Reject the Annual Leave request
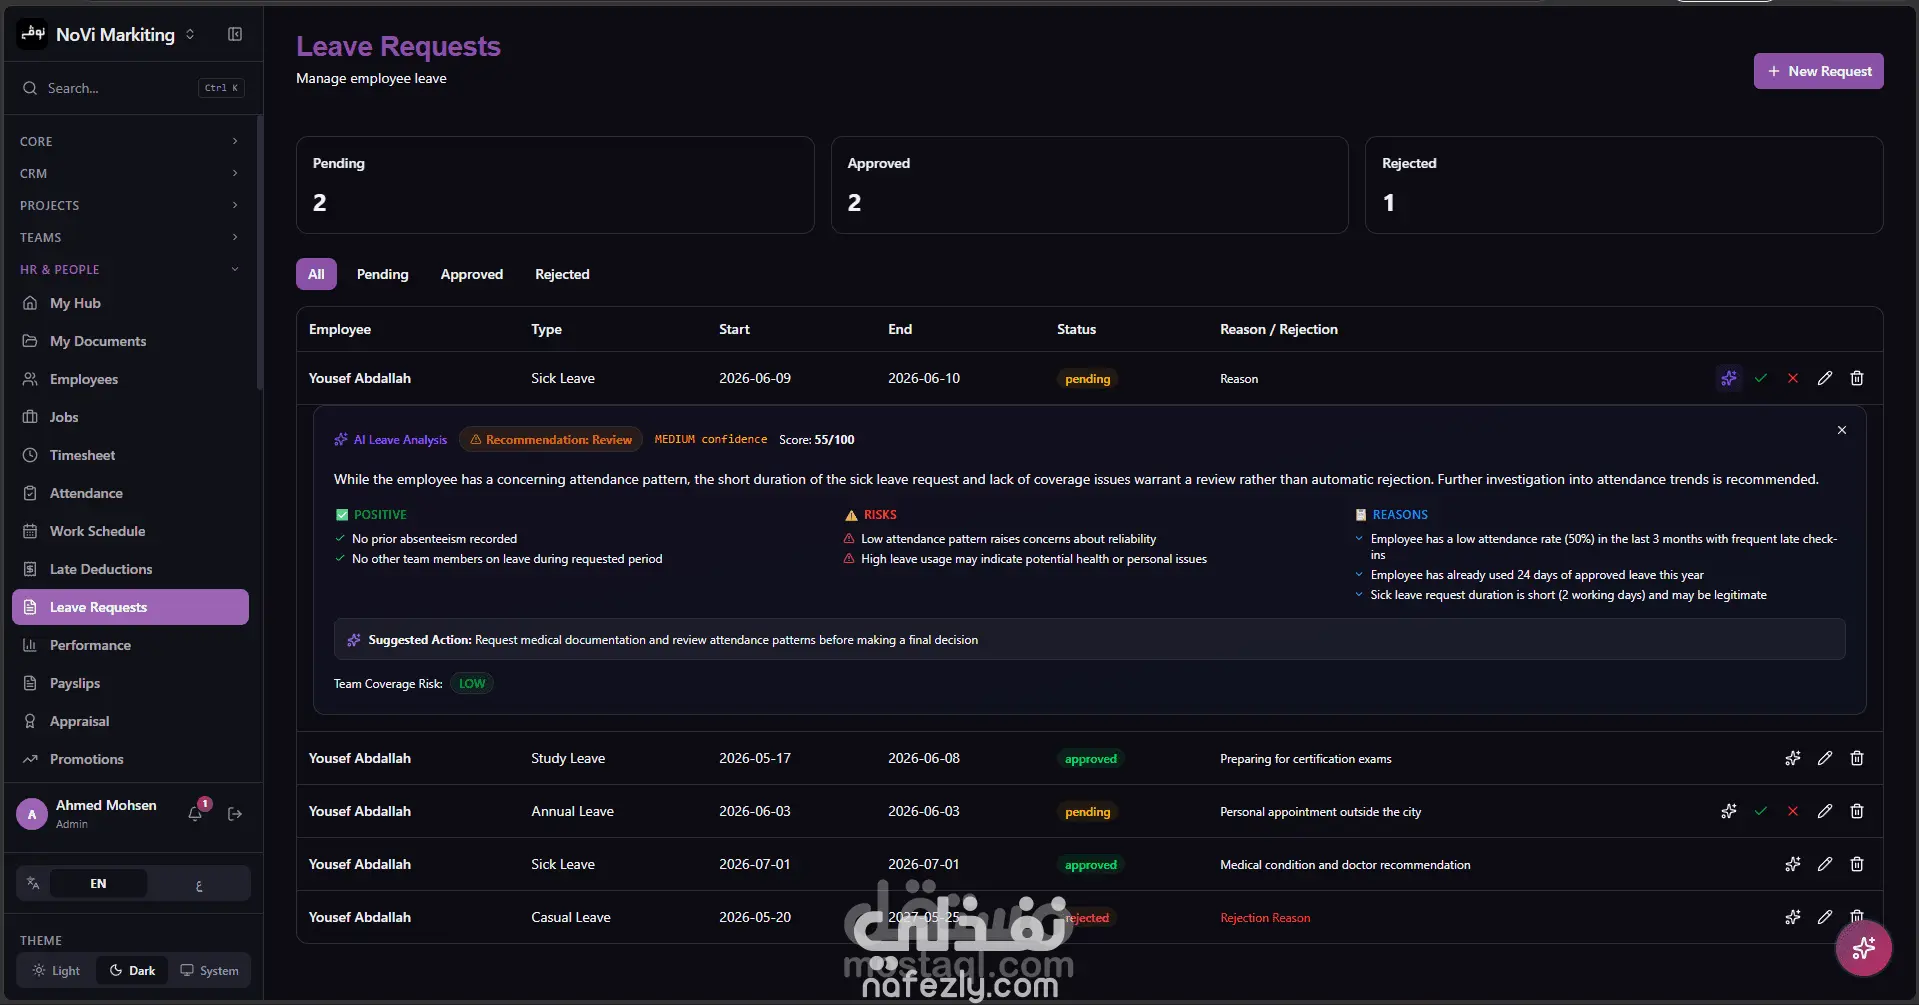1919x1005 pixels. [x=1793, y=811]
